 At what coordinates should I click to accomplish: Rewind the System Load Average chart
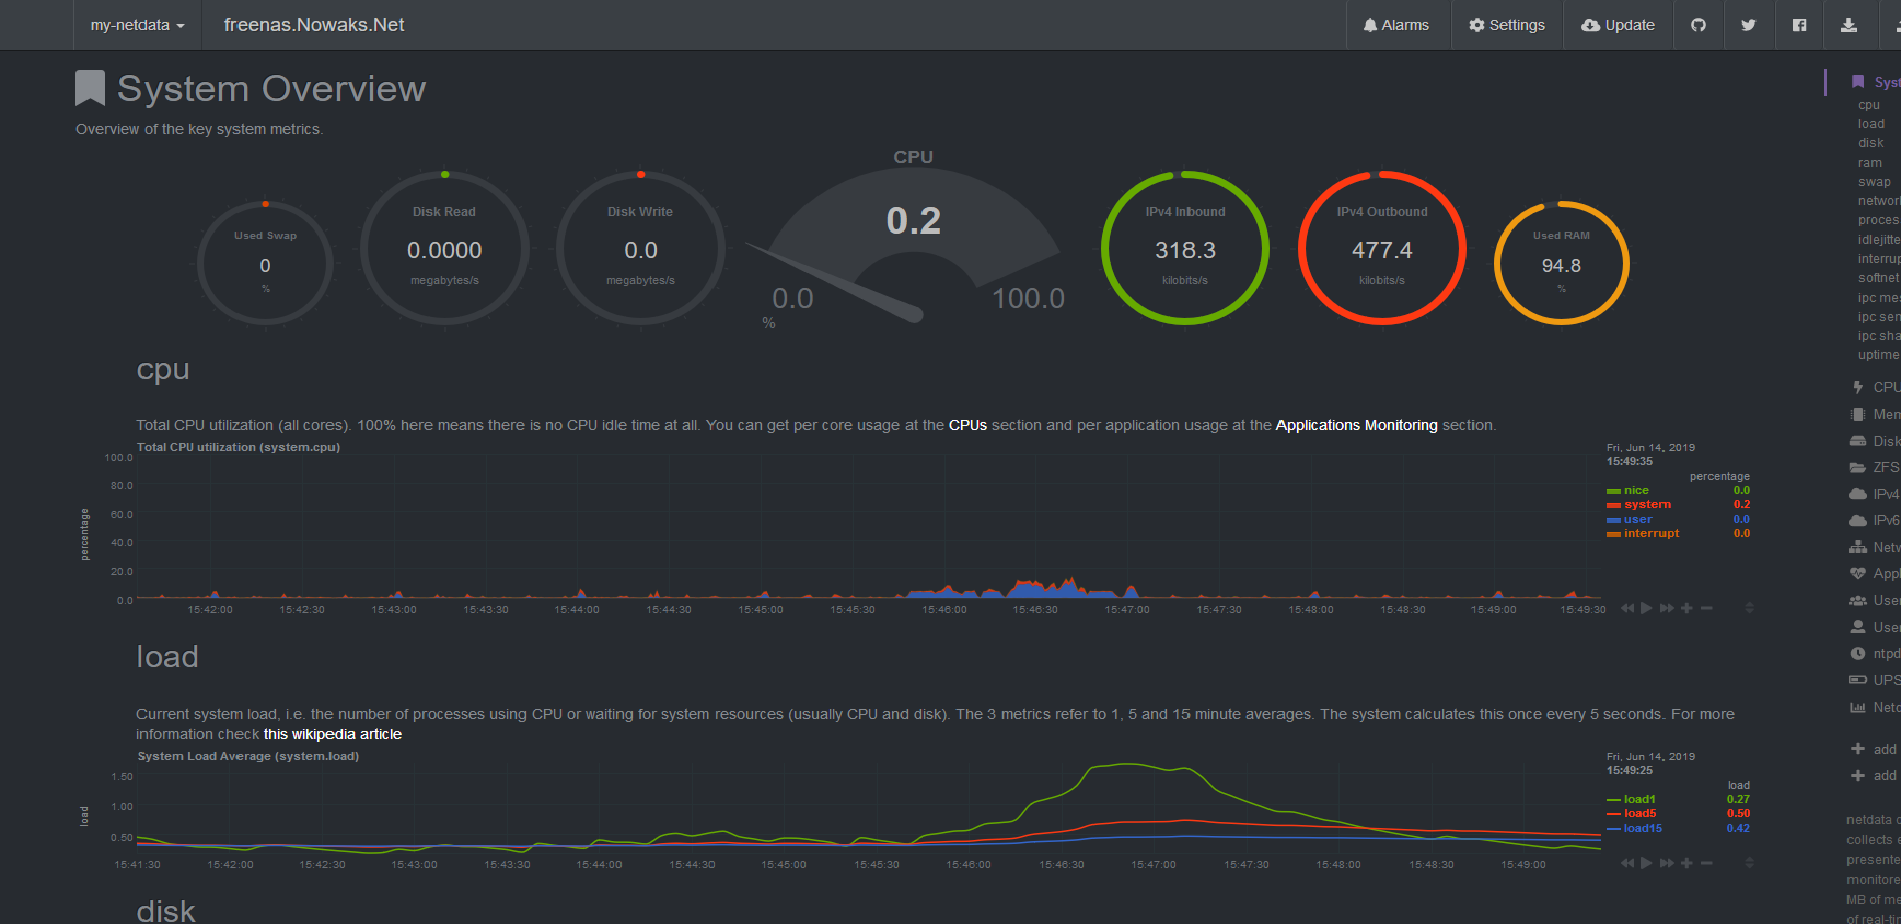[1627, 863]
